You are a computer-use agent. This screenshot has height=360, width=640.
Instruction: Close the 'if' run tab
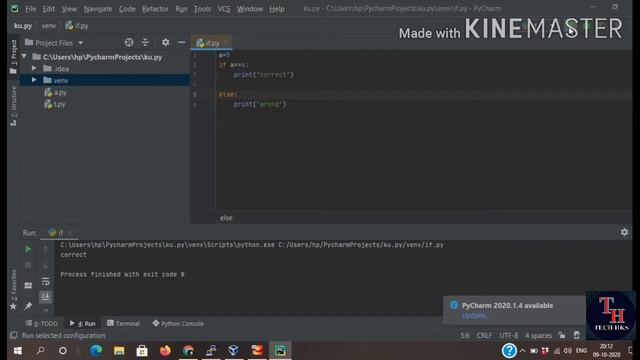pos(70,233)
